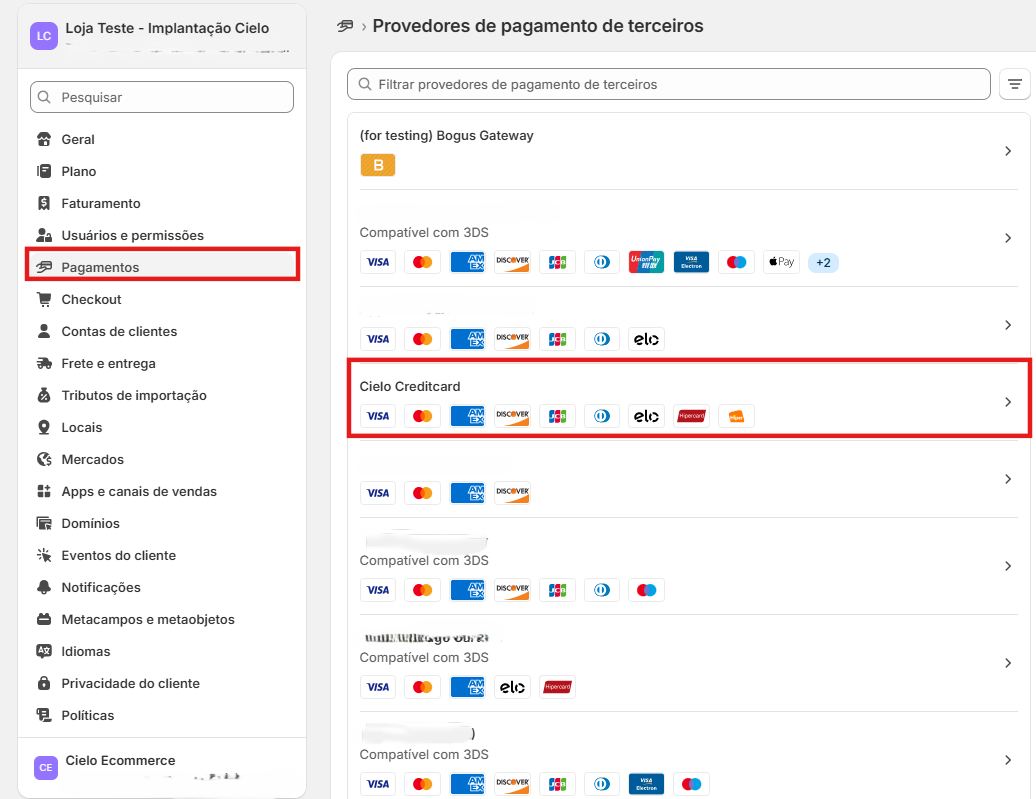Click the Eventos do cliente icon
Screen dimensions: 1036x799
pos(44,555)
